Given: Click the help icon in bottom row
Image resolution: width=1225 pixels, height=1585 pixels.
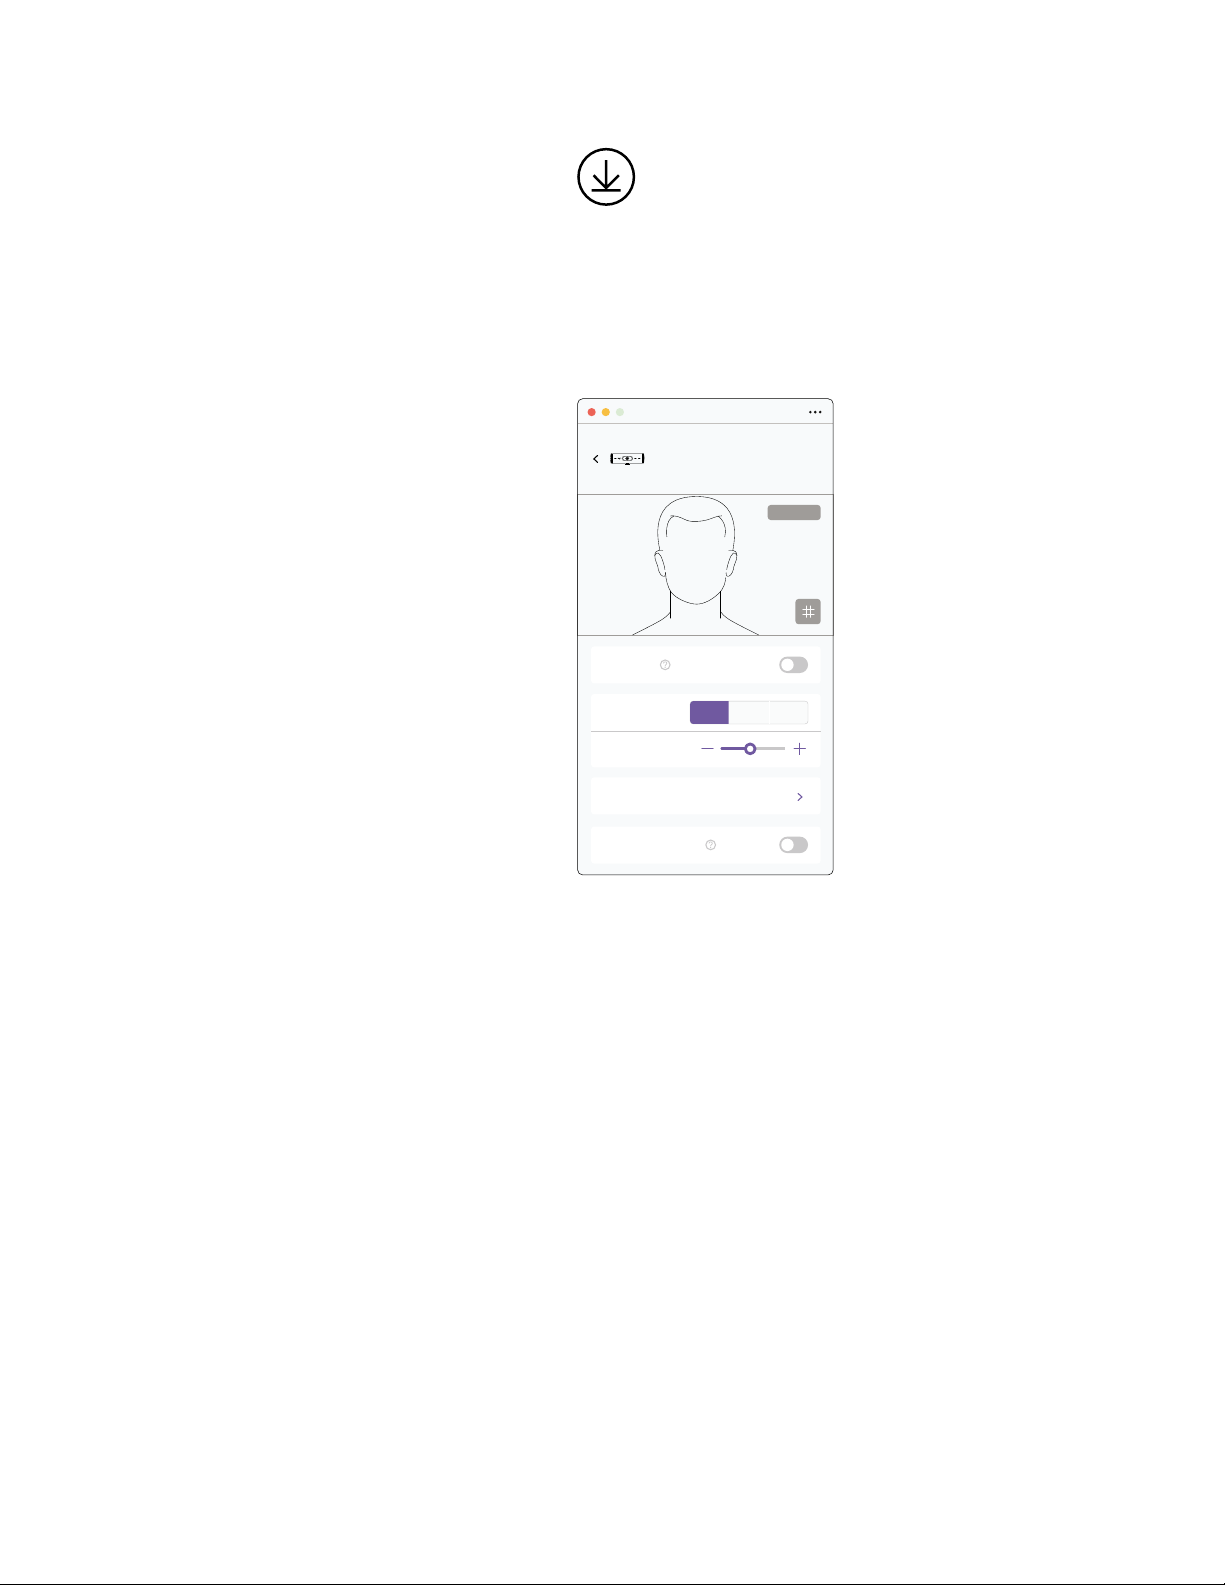Looking at the screenshot, I should tap(711, 845).
